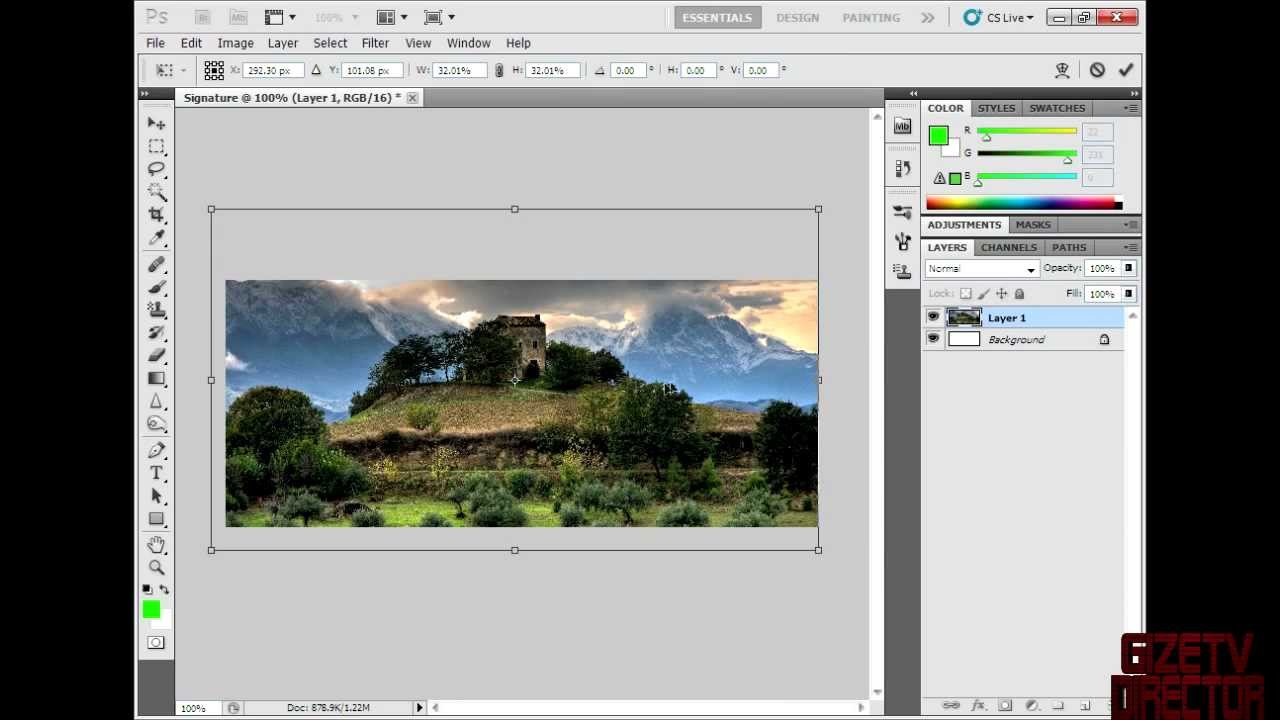This screenshot has height=720, width=1280.
Task: Select the Crop tool
Action: tap(156, 215)
